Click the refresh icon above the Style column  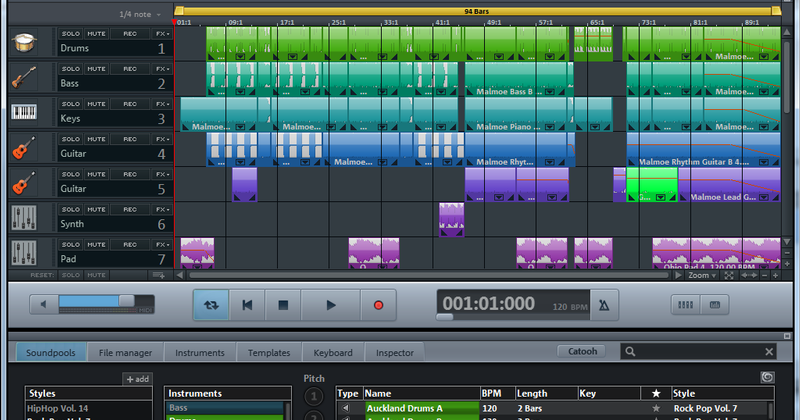(767, 377)
